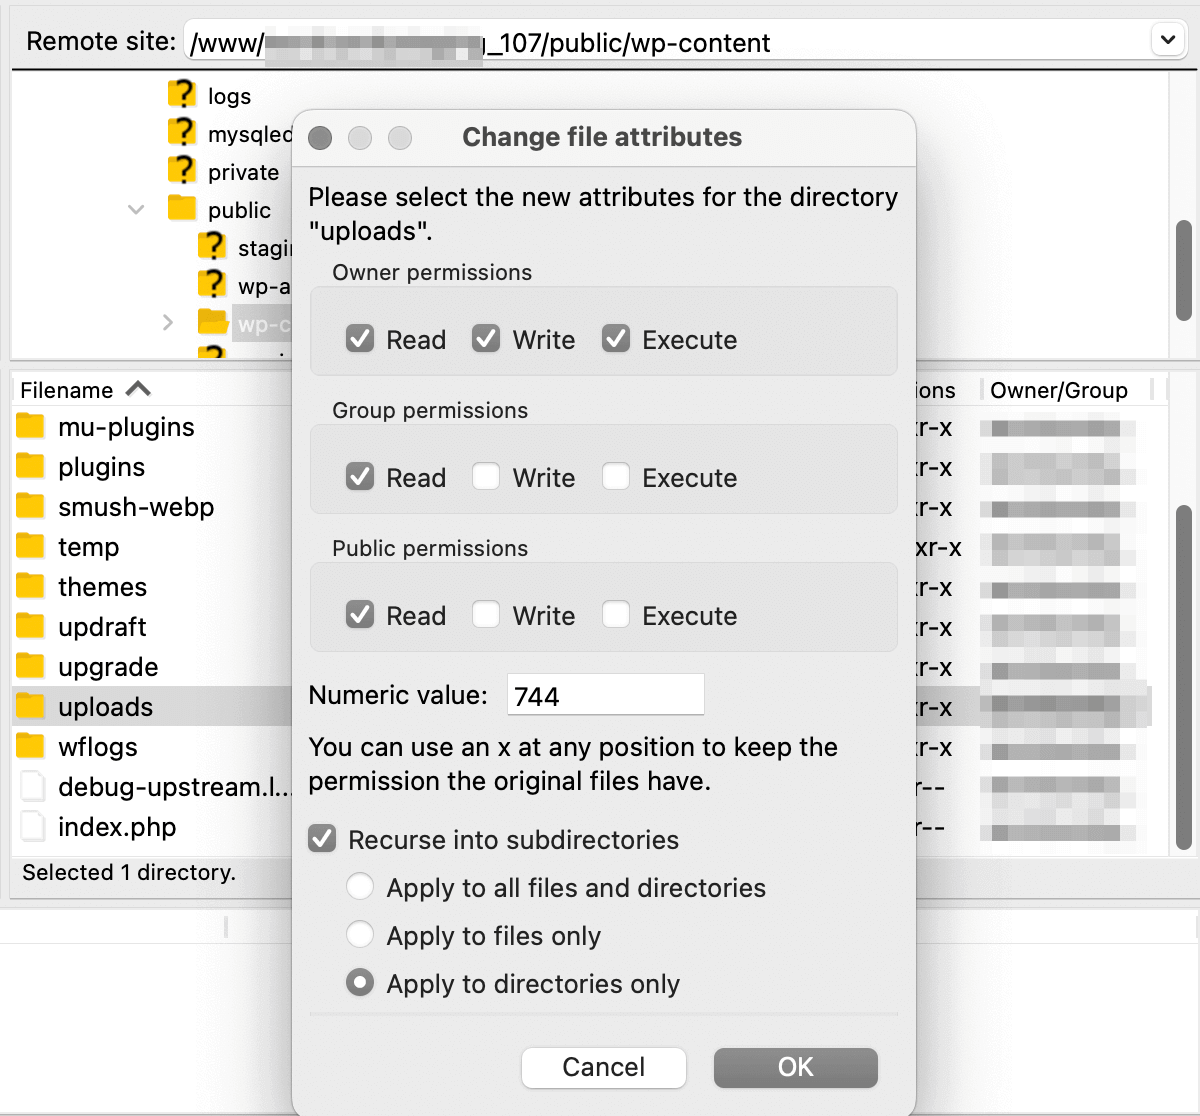The image size is (1200, 1116).
Task: Select the plugins folder
Action: pyautogui.click(x=99, y=467)
